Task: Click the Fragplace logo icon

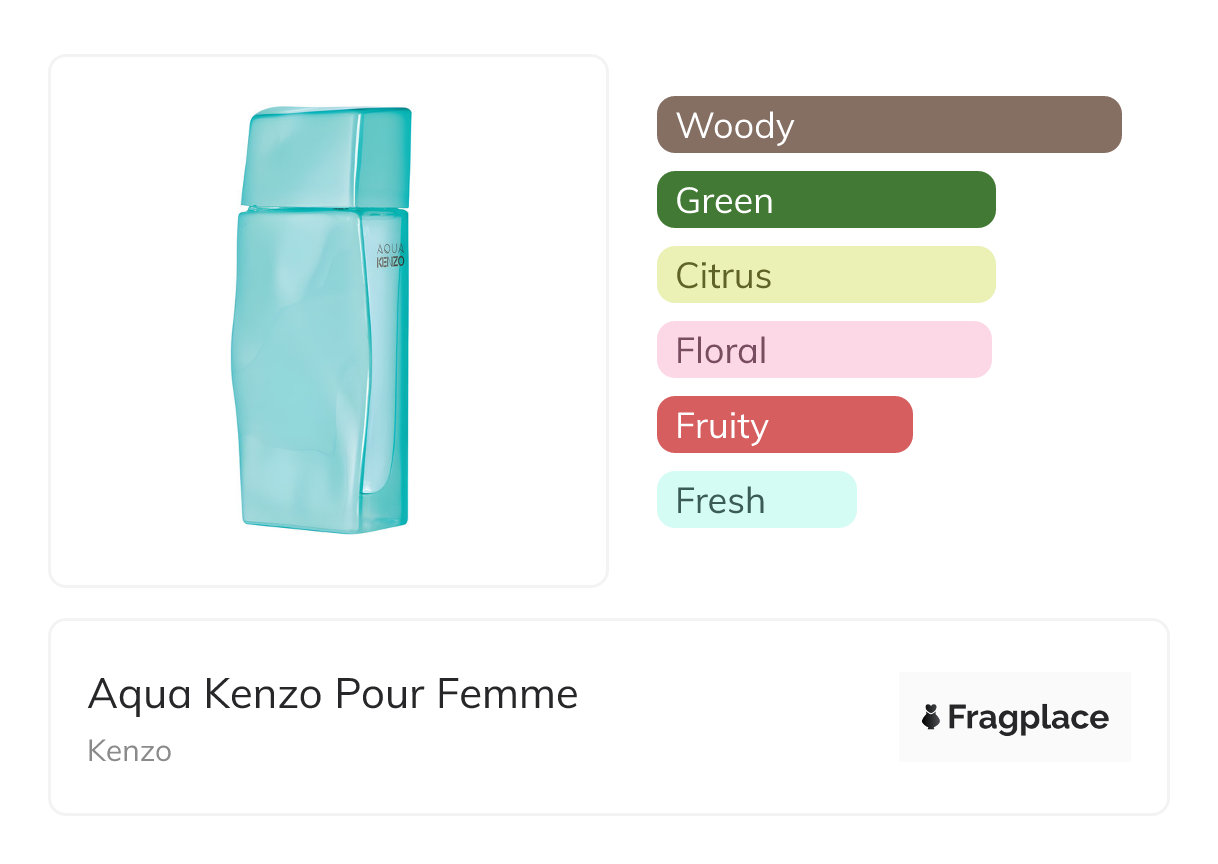Action: 931,718
